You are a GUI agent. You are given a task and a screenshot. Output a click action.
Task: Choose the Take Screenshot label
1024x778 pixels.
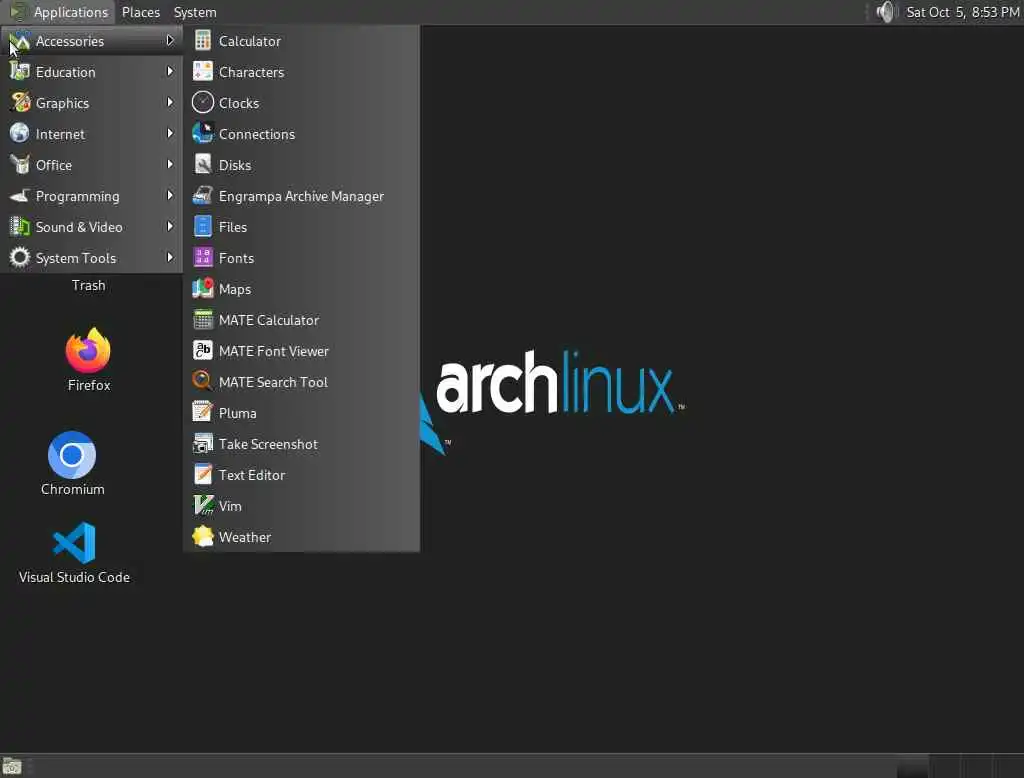(268, 444)
